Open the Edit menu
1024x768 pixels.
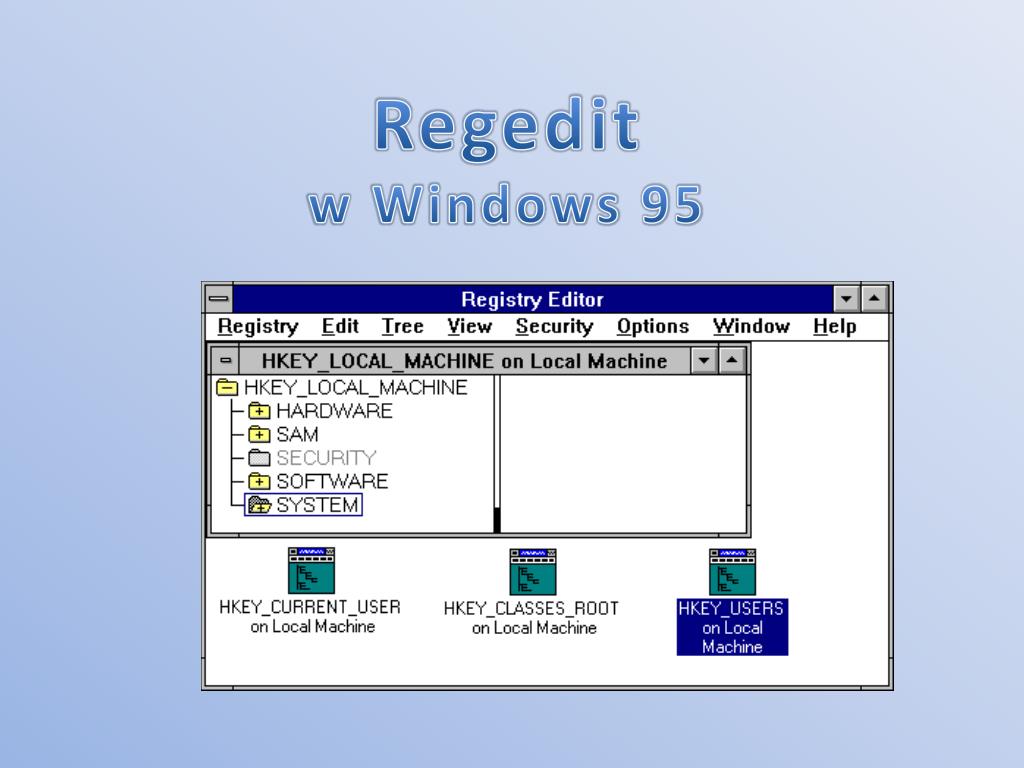click(340, 326)
